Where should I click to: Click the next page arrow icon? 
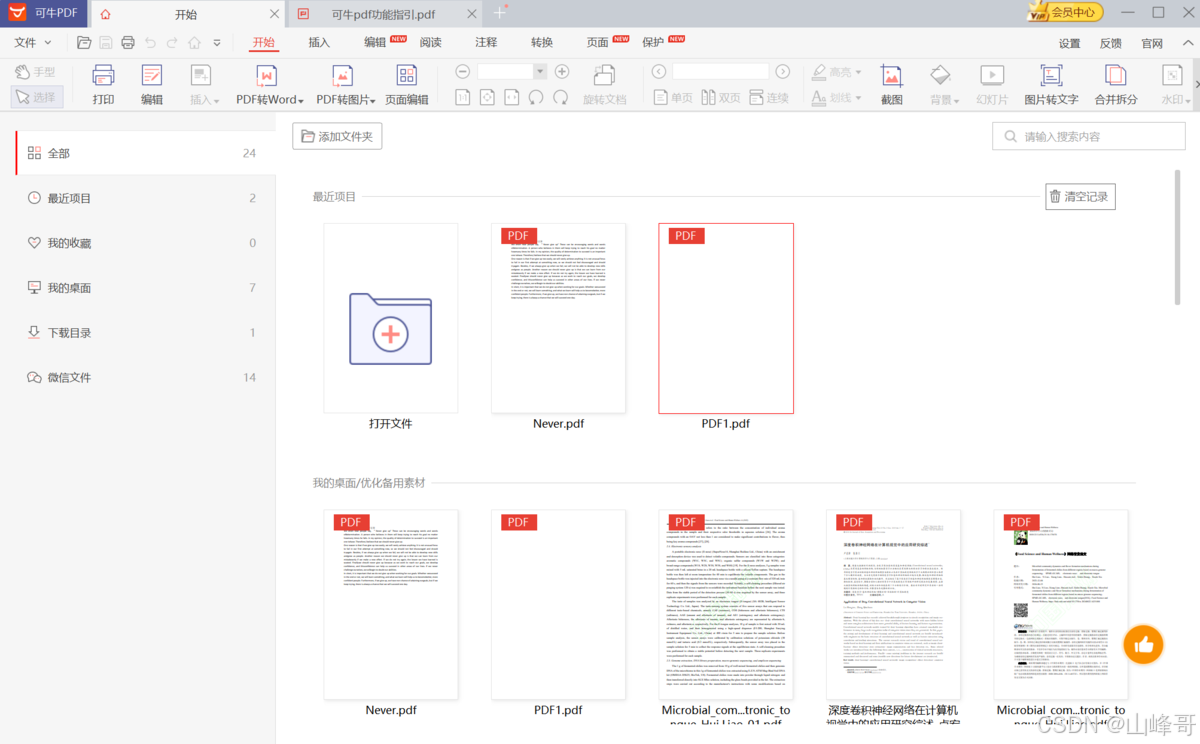783,72
